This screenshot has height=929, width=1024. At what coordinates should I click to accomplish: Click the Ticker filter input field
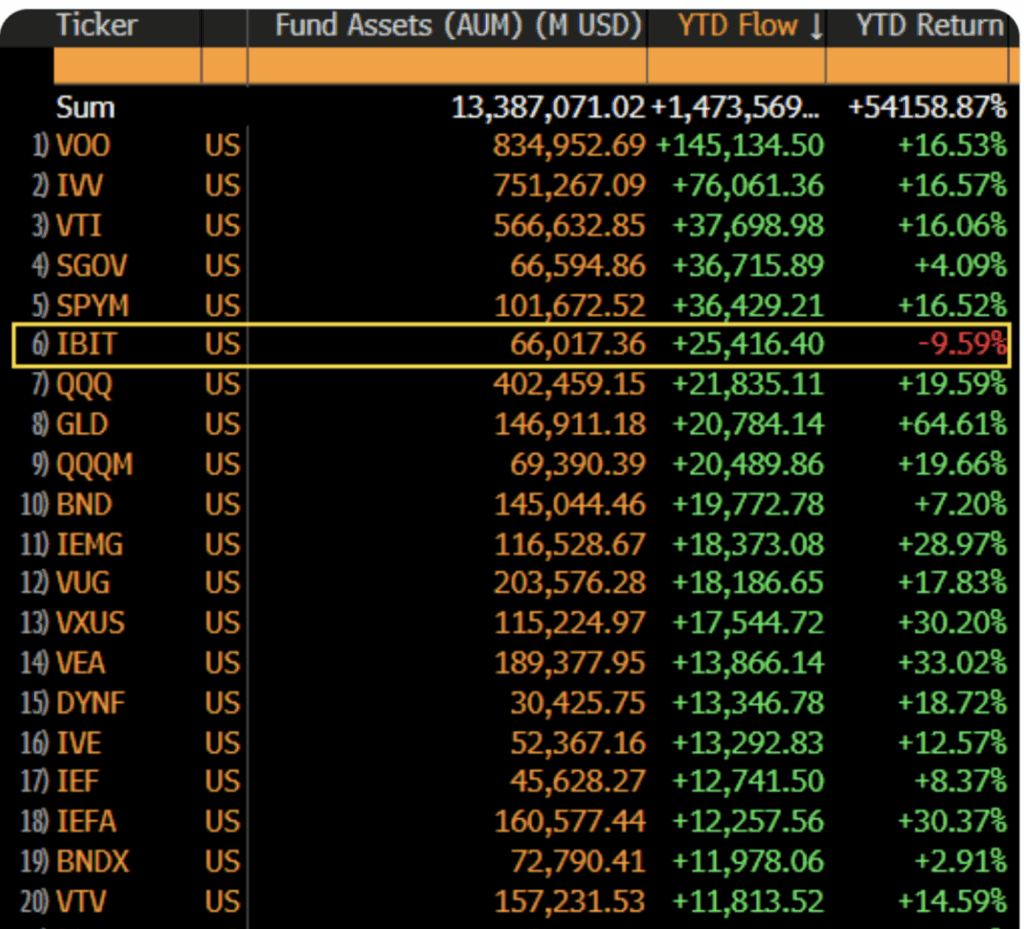[x=127, y=66]
